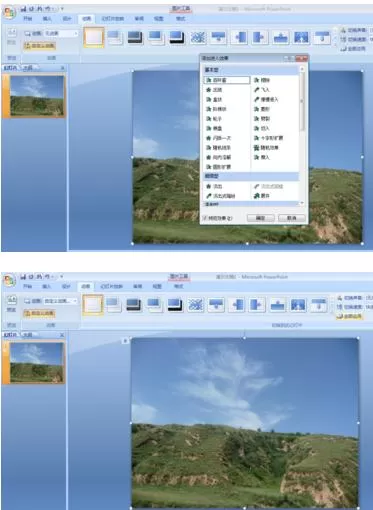Pick the 出现 entrance effect
The image size is (373, 510).
tap(214, 90)
